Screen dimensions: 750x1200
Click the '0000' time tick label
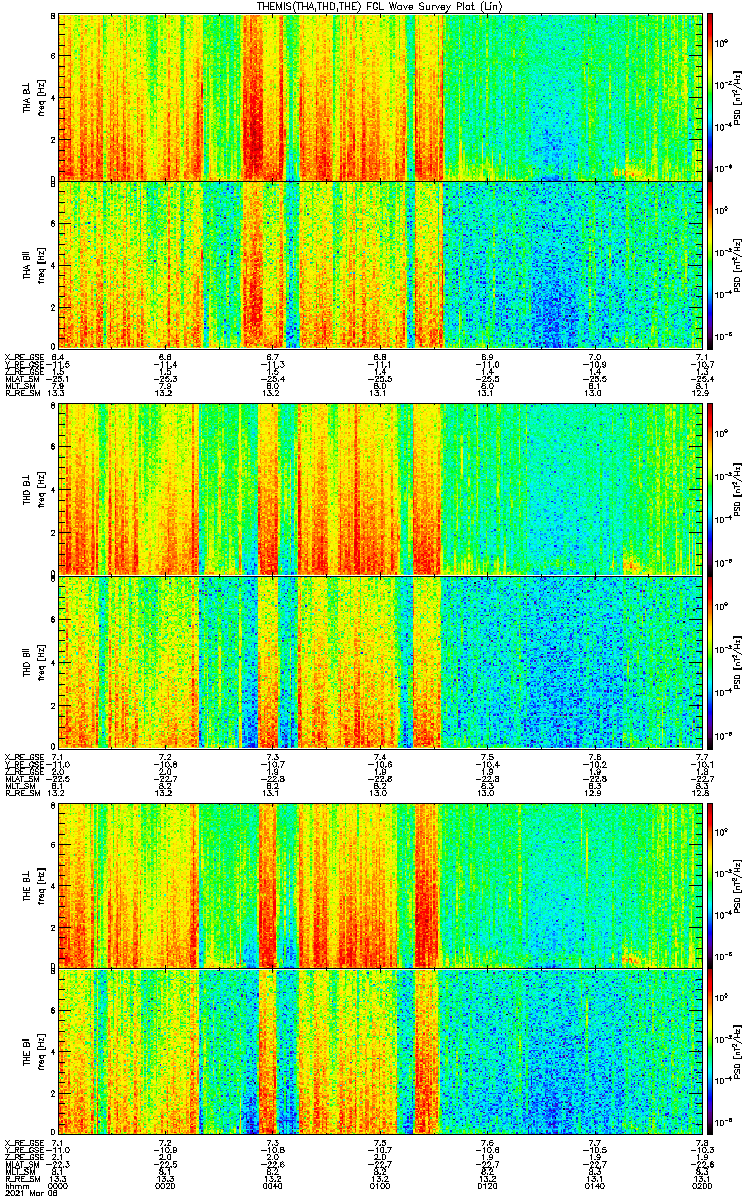tap(59, 1185)
